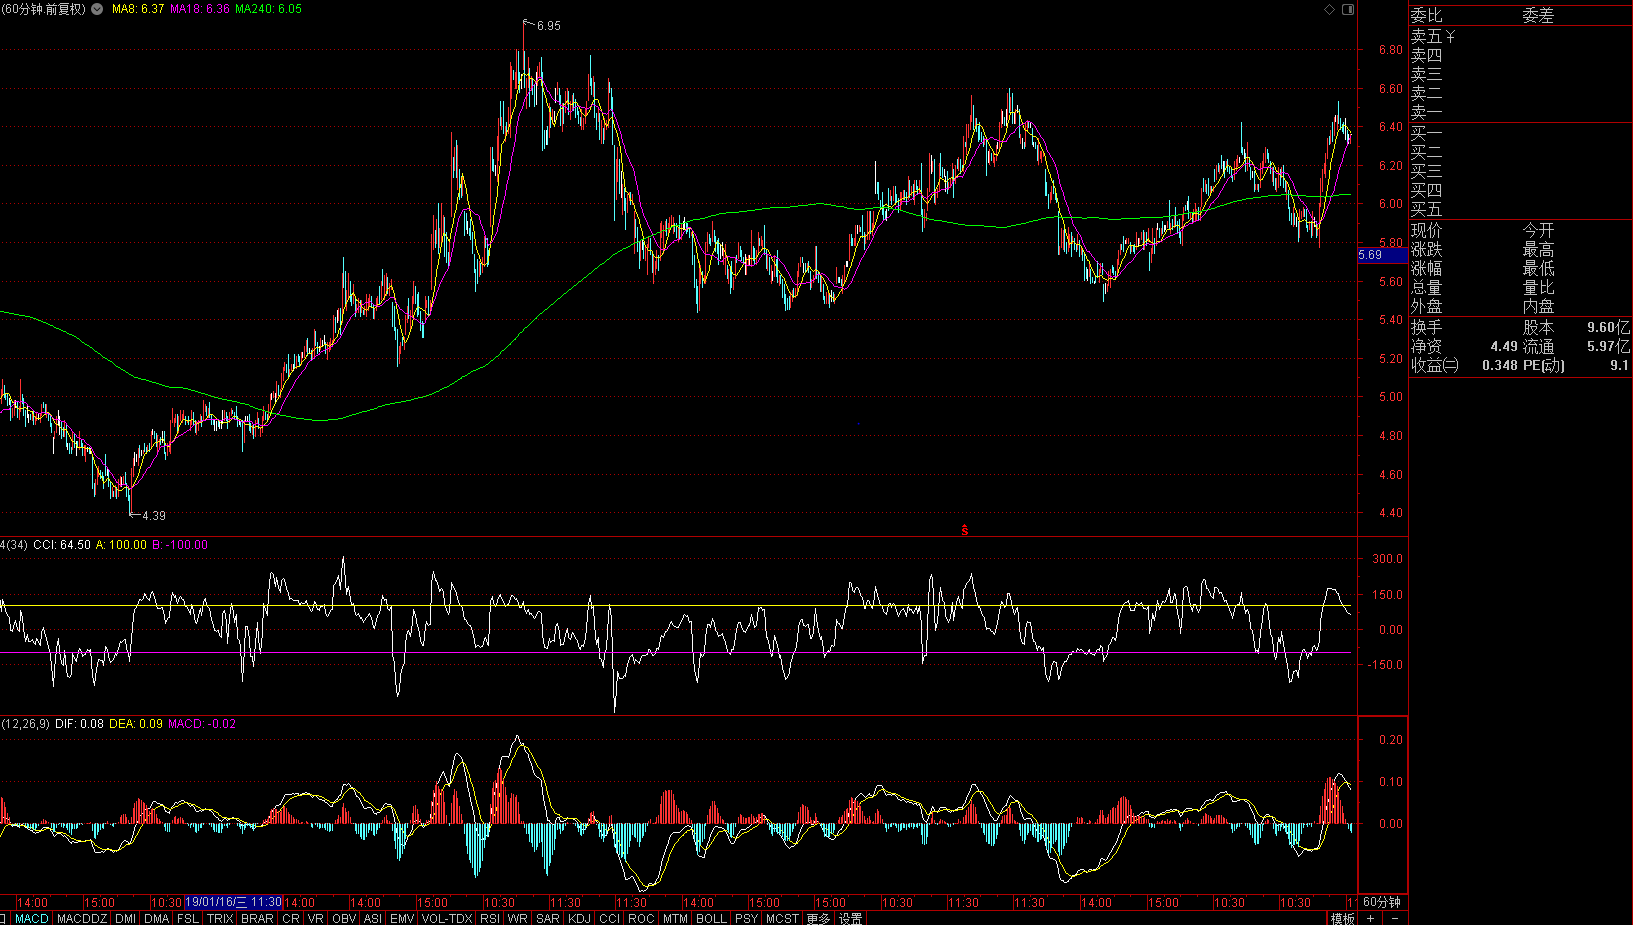Switch to the DMI indicator tab
This screenshot has width=1633, height=925.
(x=126, y=918)
